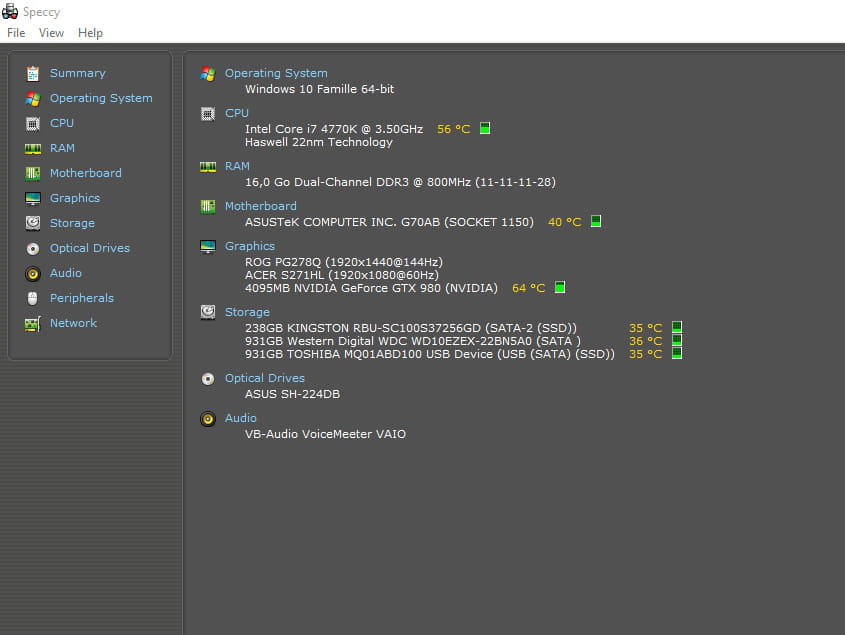Select Optical Drives in the sidebar
Image resolution: width=845 pixels, height=635 pixels.
[90, 248]
